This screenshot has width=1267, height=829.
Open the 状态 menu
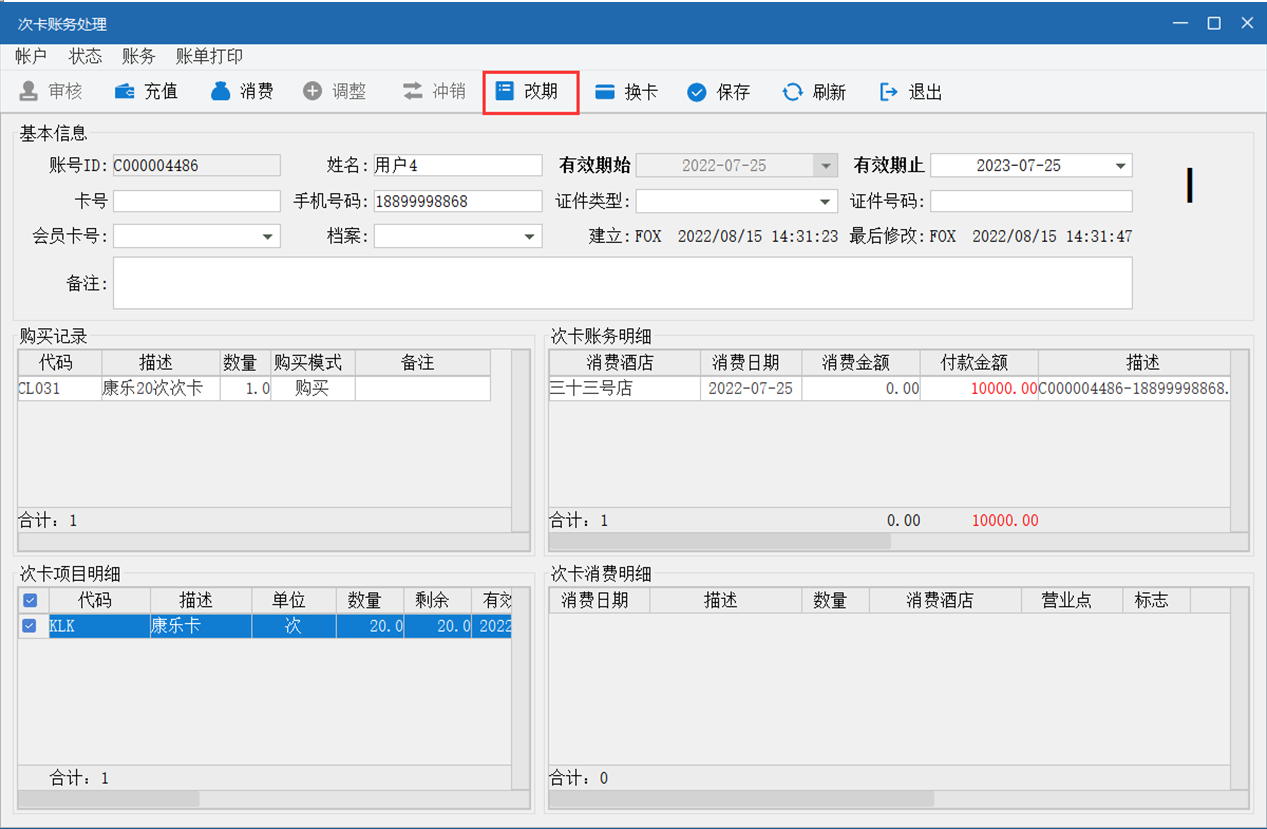(85, 57)
